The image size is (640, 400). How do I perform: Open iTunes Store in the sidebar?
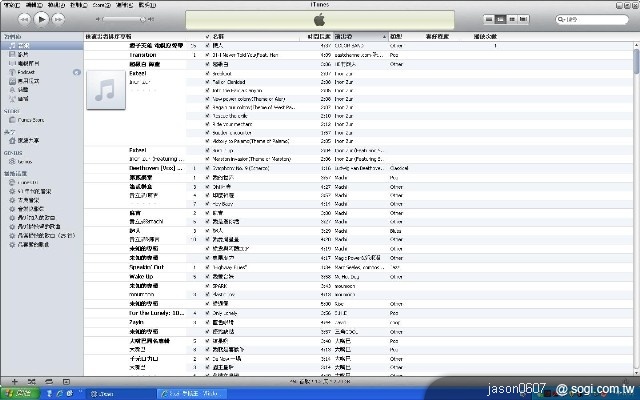coord(29,119)
